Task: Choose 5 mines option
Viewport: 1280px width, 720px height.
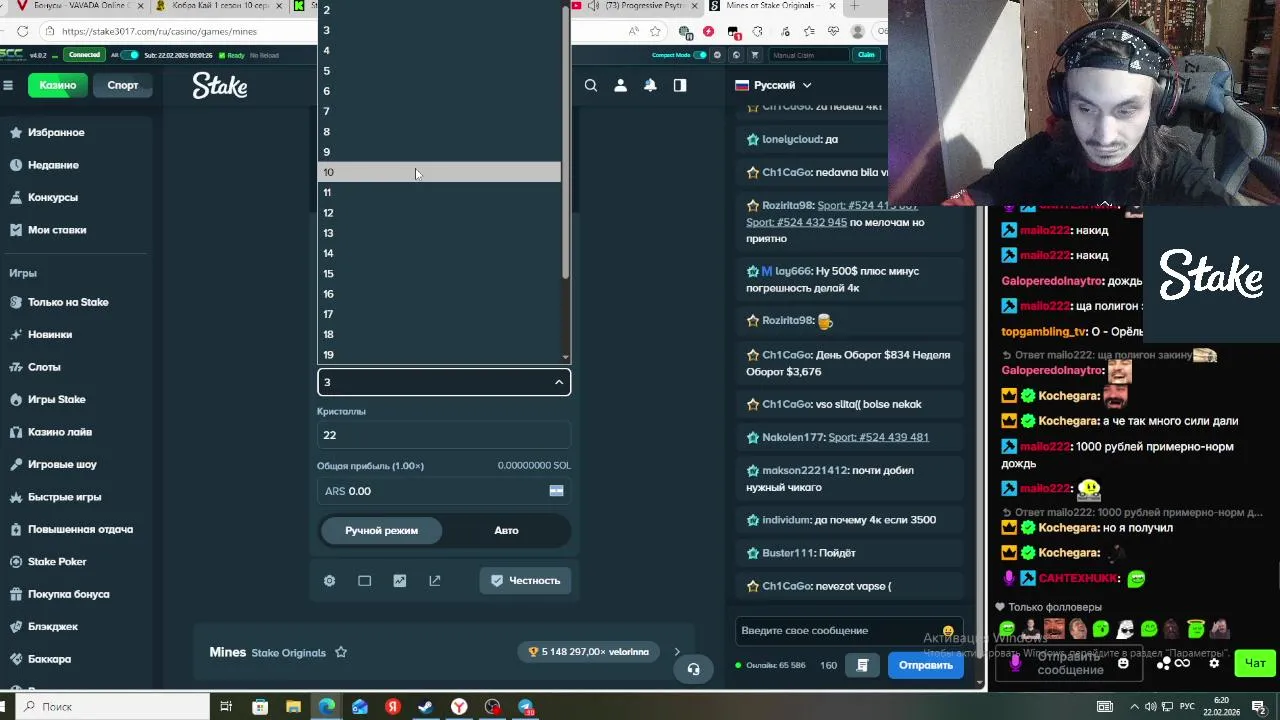Action: coord(439,71)
